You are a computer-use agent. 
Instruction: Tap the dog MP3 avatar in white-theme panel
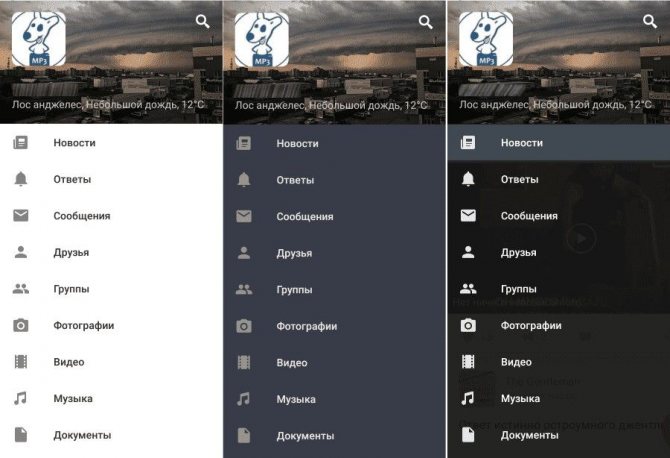click(39, 39)
